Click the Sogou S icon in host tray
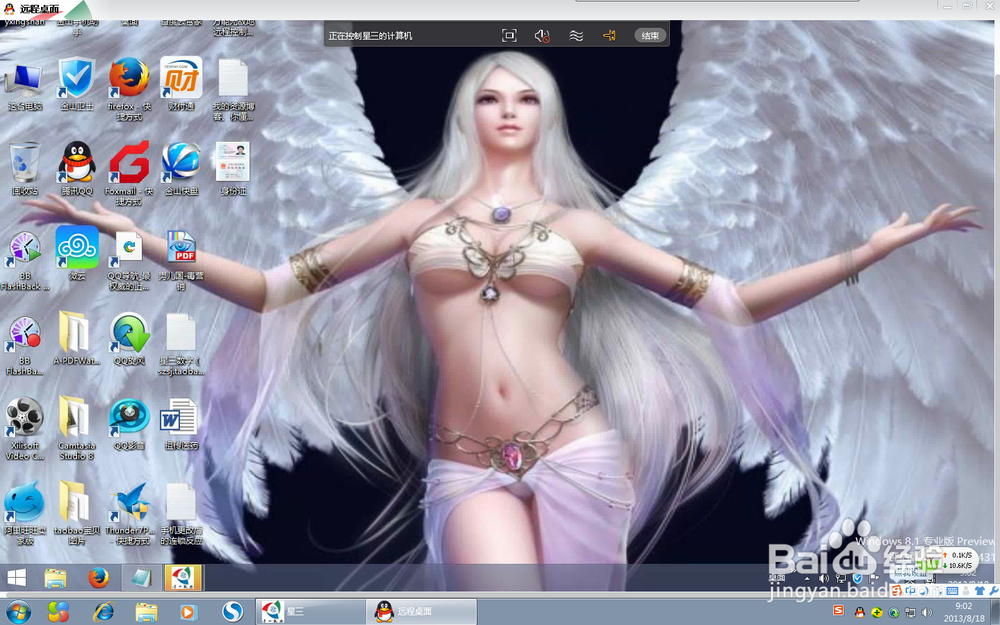The height and width of the screenshot is (625, 1000). [x=838, y=610]
